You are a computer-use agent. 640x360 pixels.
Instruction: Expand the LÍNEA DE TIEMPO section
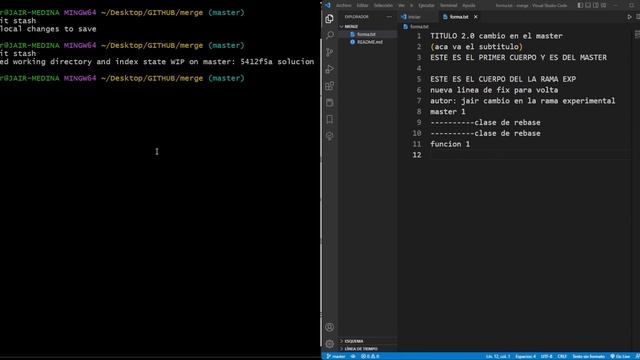pos(367,349)
